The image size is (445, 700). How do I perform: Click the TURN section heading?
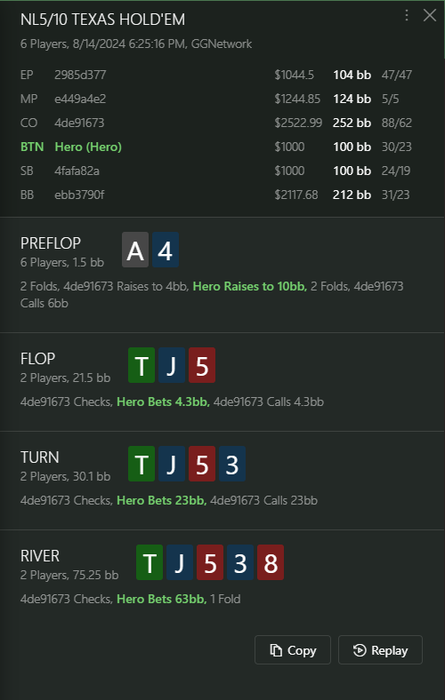click(x=40, y=458)
